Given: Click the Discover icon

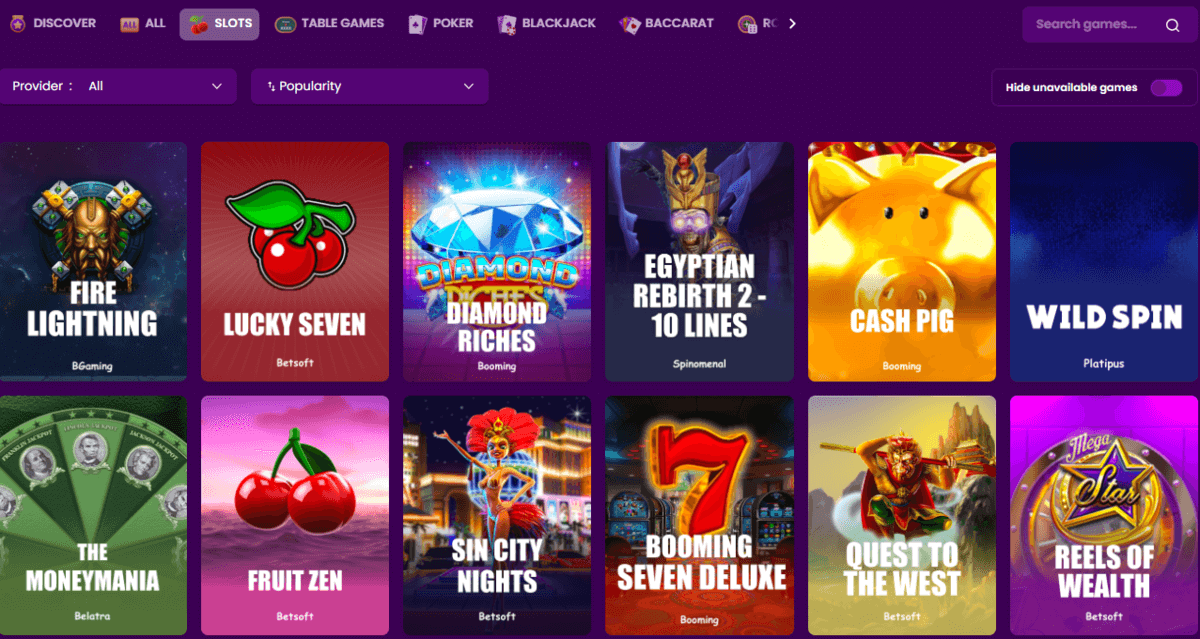Looking at the screenshot, I should point(16,22).
